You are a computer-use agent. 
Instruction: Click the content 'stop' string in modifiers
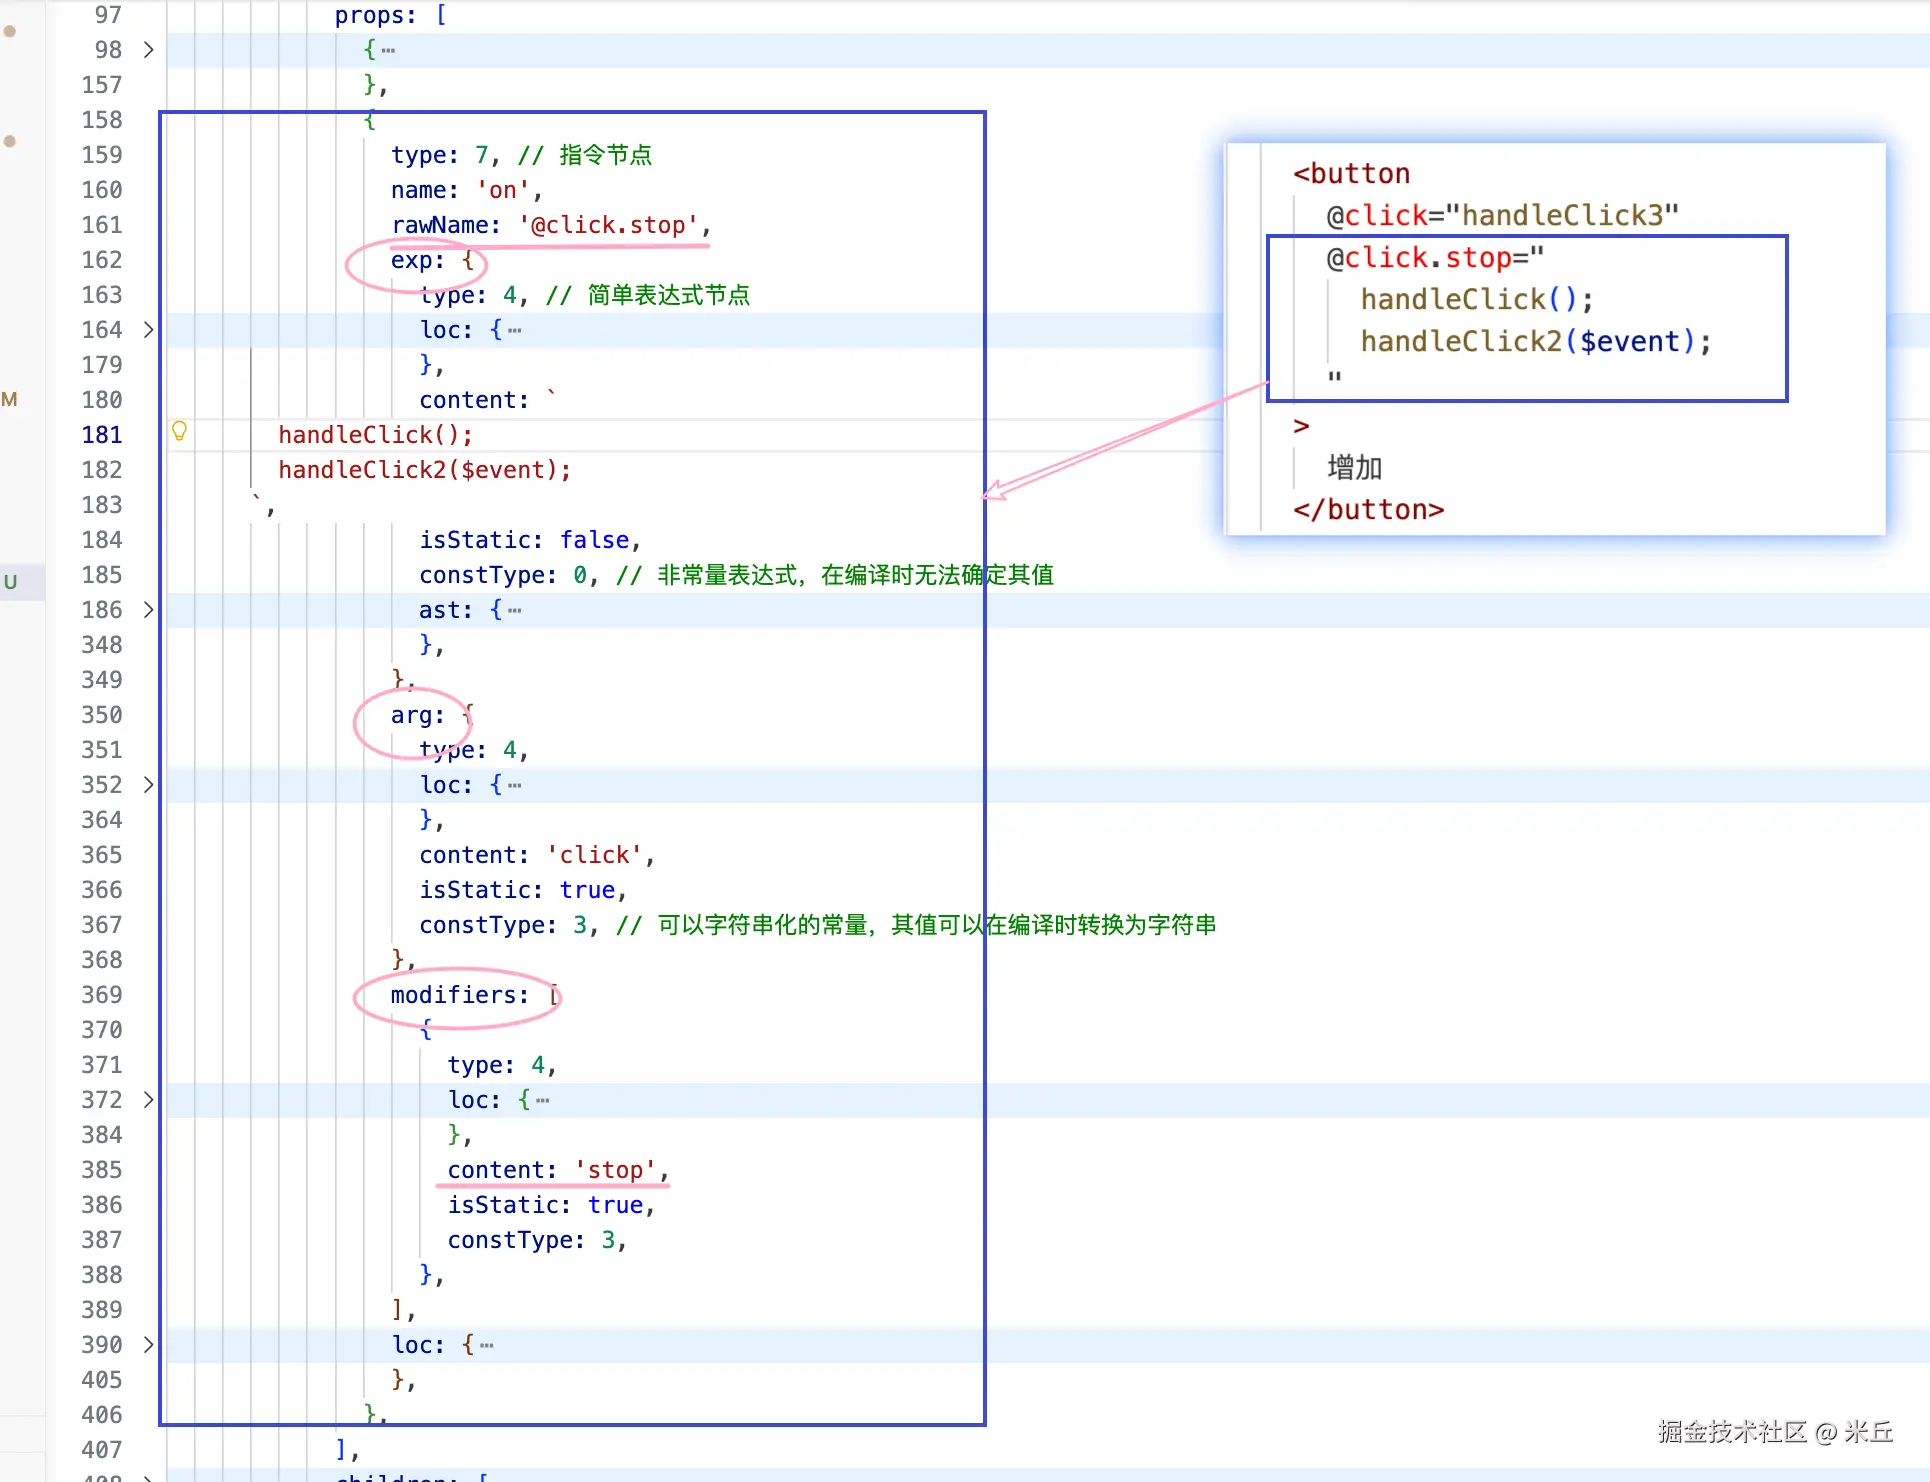coord(615,1170)
